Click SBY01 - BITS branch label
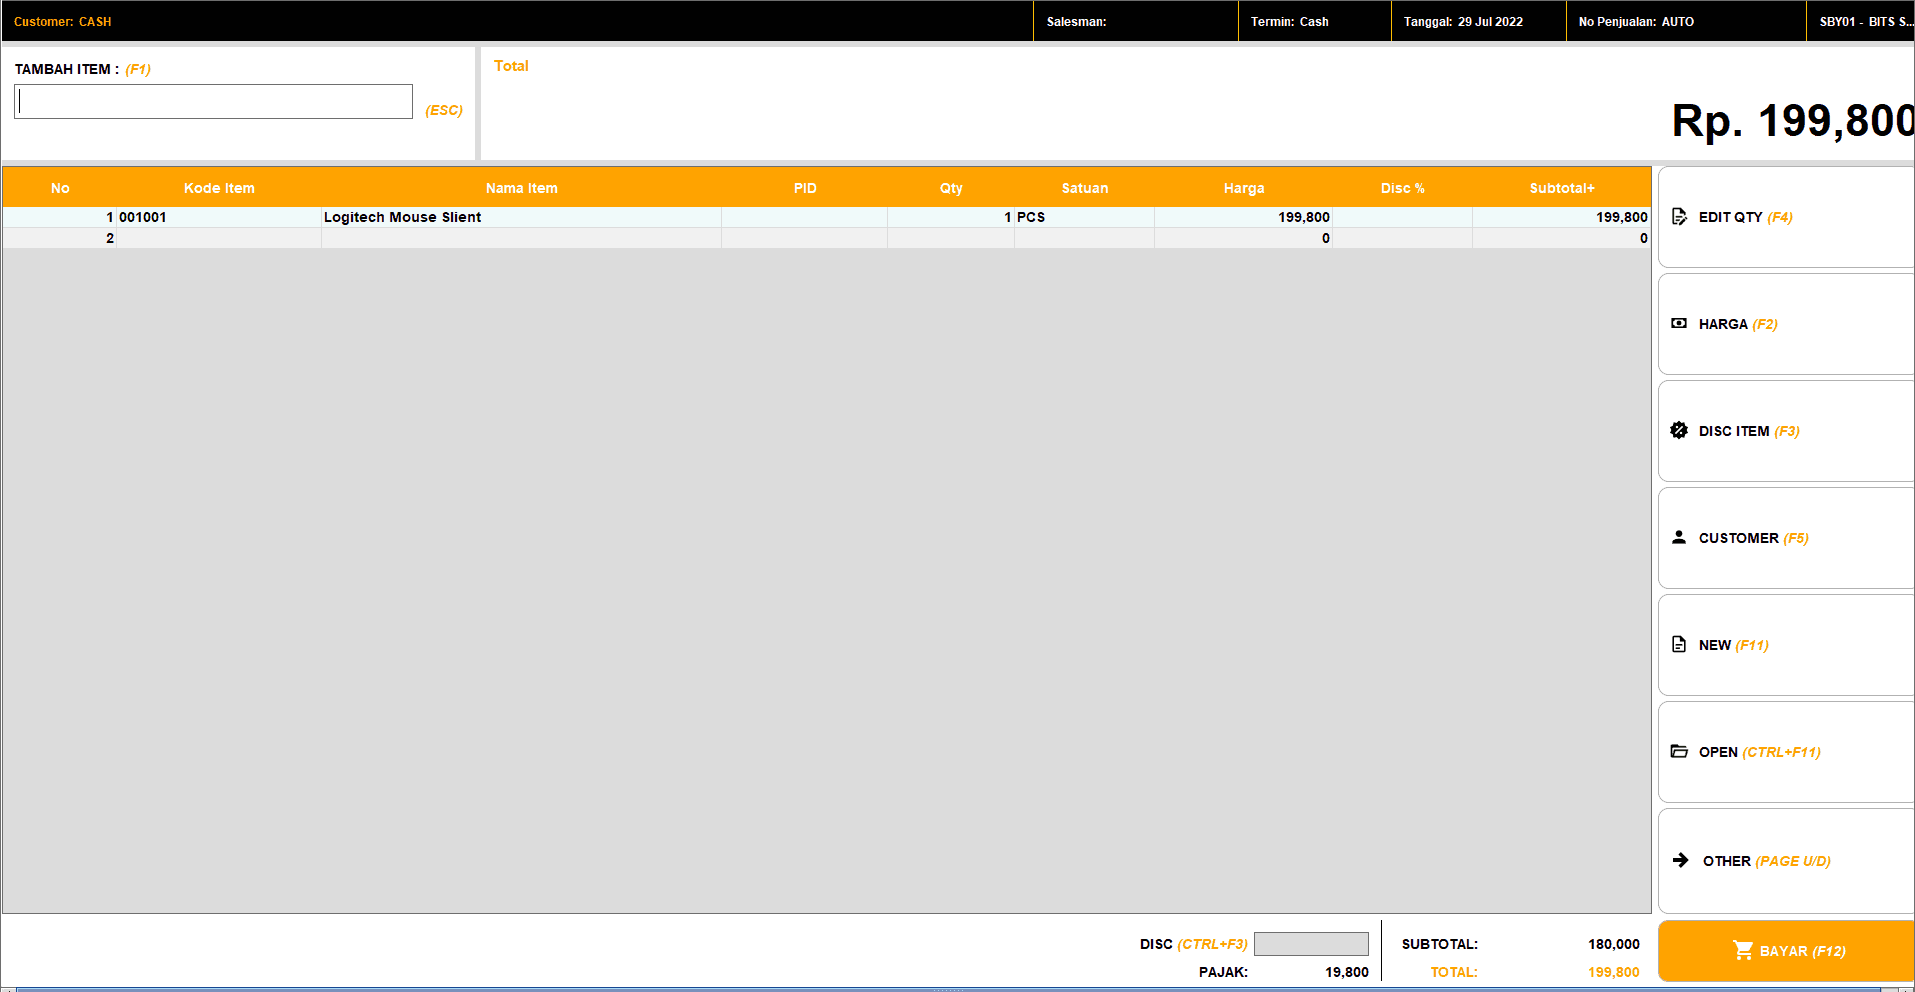 [1860, 21]
